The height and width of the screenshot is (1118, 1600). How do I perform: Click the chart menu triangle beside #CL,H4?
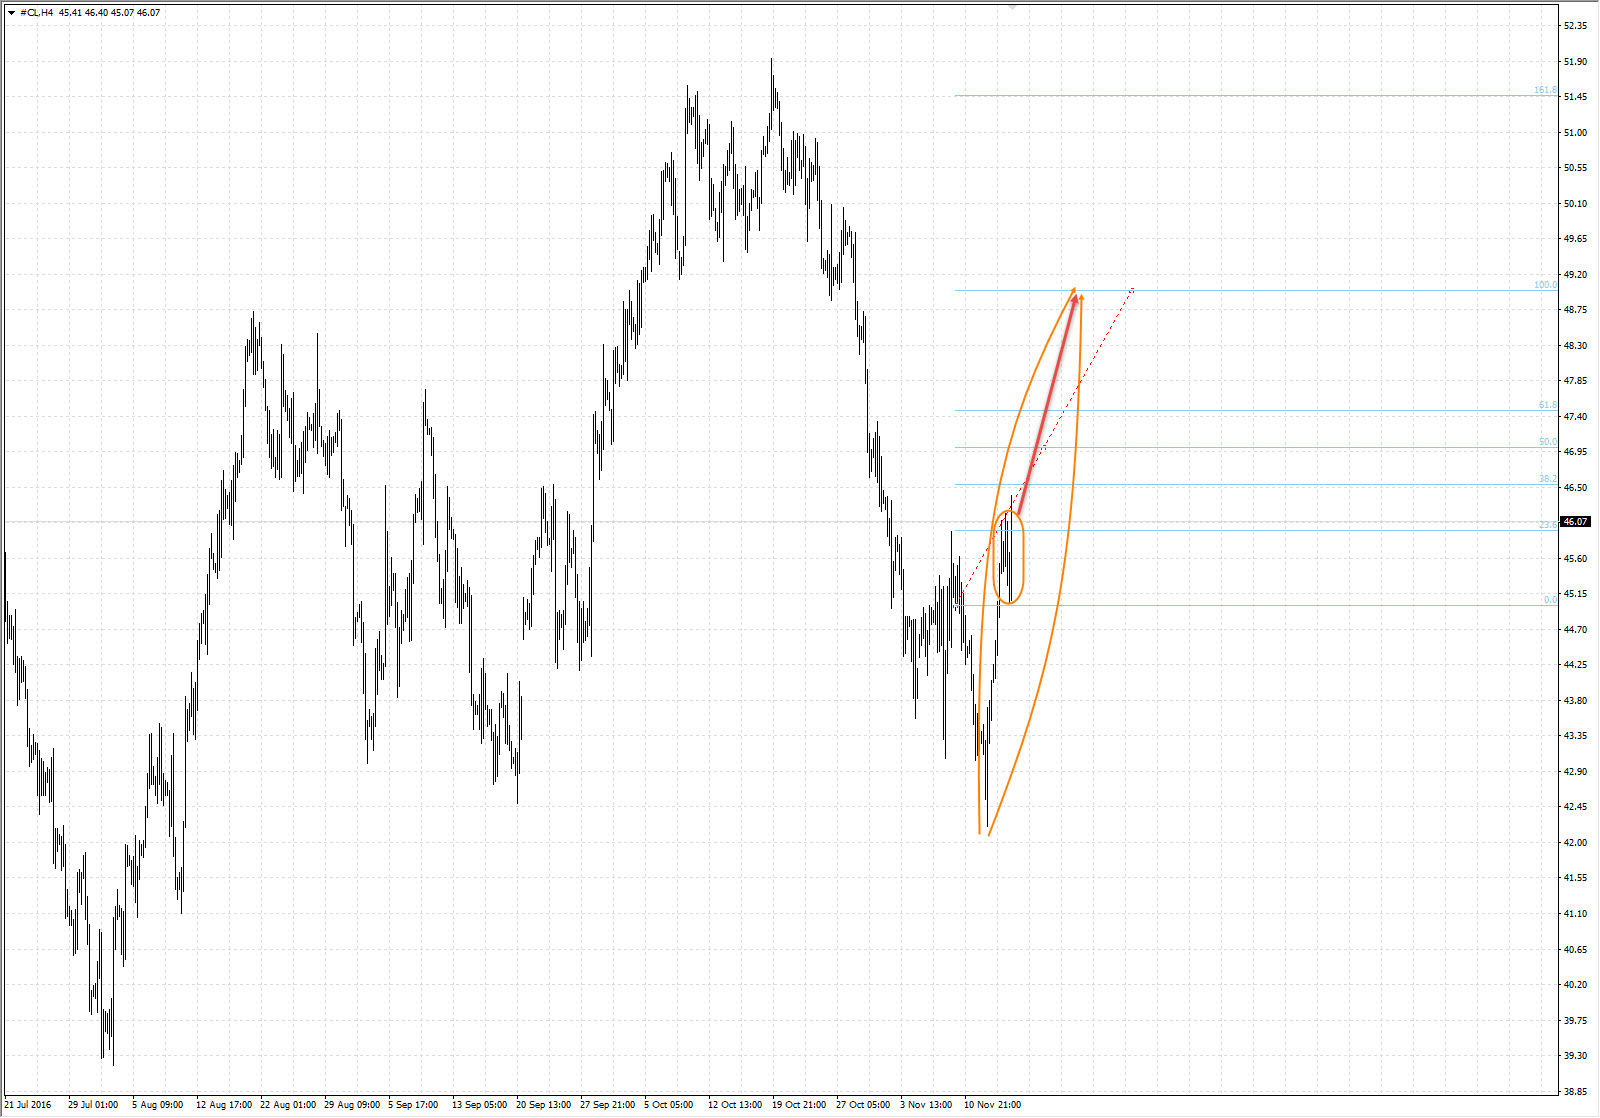coord(11,13)
